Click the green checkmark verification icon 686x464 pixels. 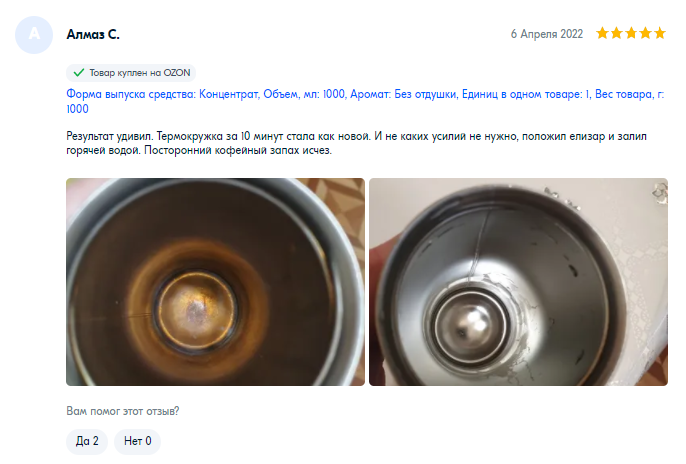tap(79, 73)
